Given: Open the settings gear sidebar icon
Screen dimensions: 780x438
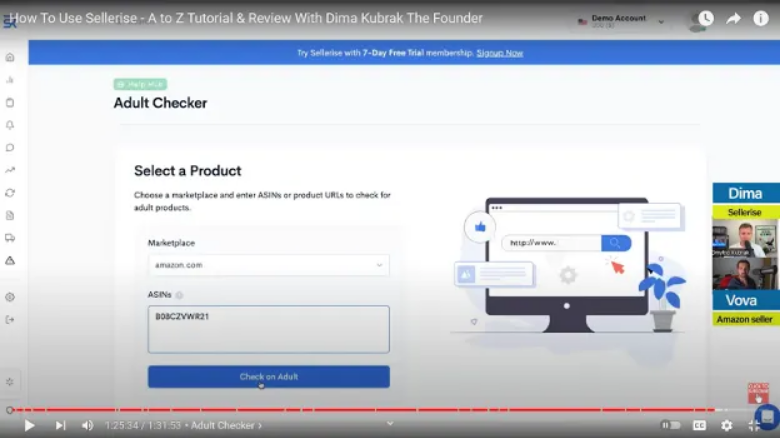Looking at the screenshot, I should coord(10,297).
